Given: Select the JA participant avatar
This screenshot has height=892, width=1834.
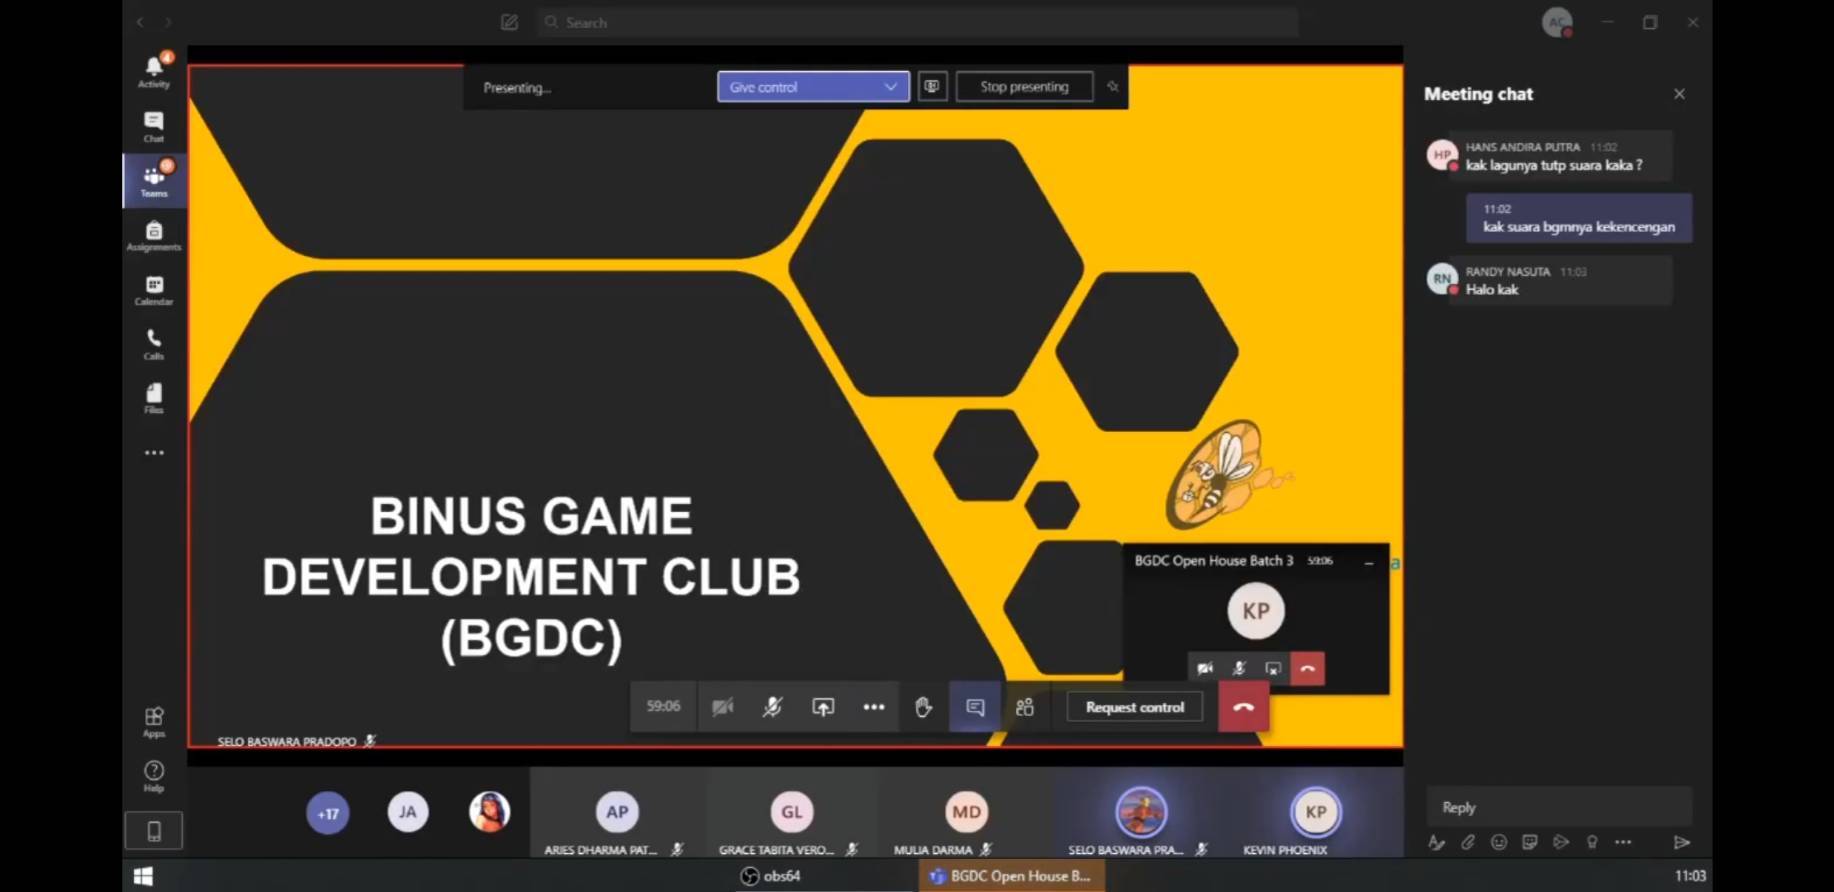Looking at the screenshot, I should pyautogui.click(x=408, y=812).
